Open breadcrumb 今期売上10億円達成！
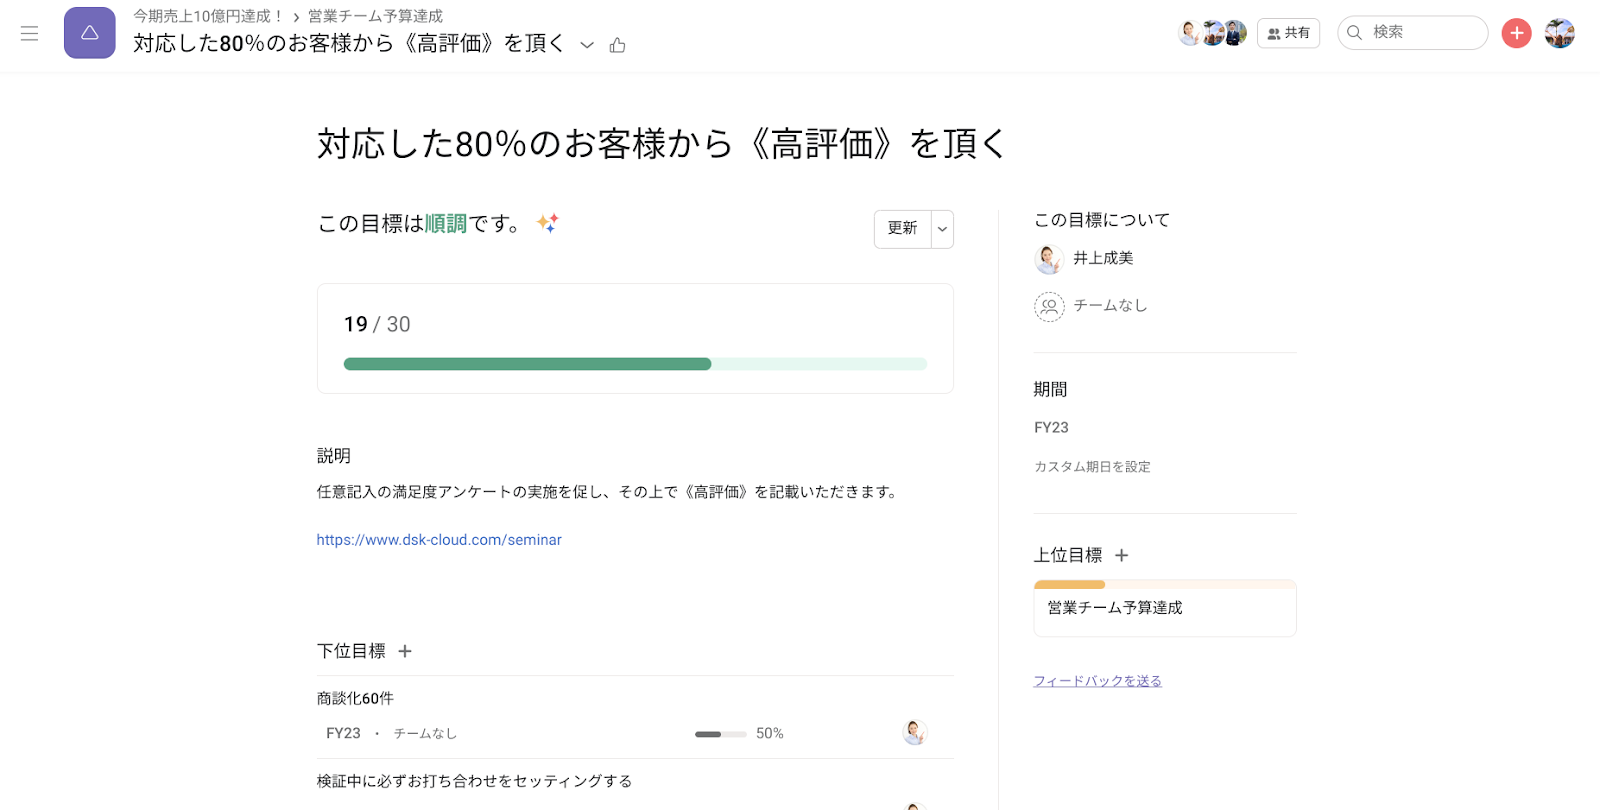1600x810 pixels. [209, 16]
